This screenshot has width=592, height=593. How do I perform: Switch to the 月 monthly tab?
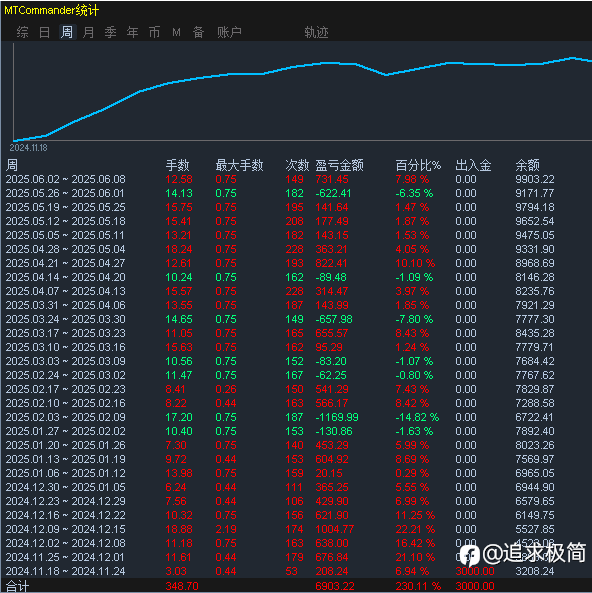tap(89, 32)
